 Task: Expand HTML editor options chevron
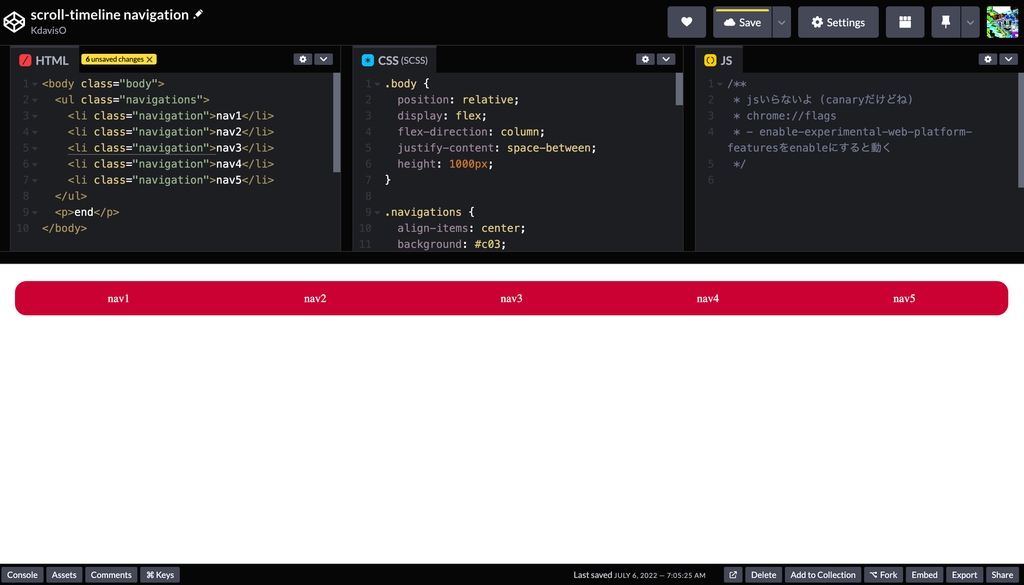click(x=324, y=59)
